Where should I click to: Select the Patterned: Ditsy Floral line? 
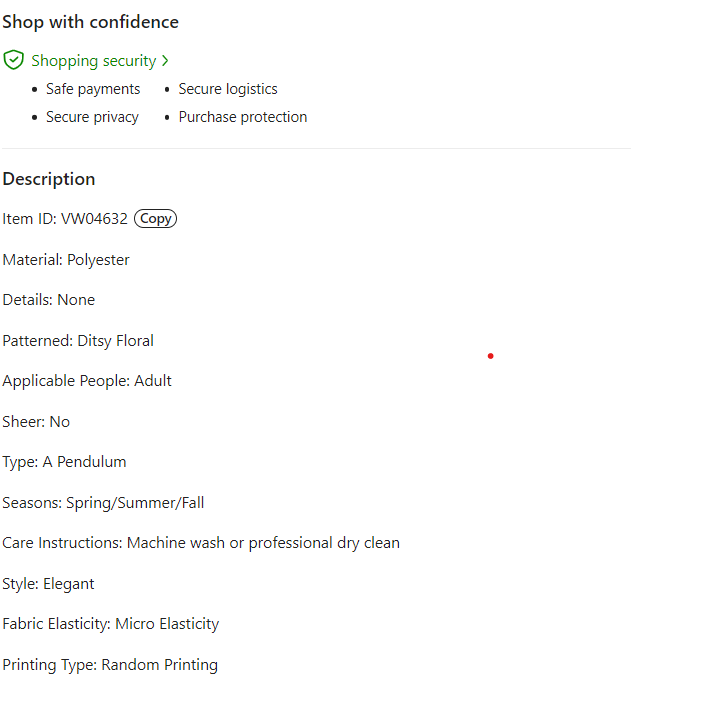point(78,341)
